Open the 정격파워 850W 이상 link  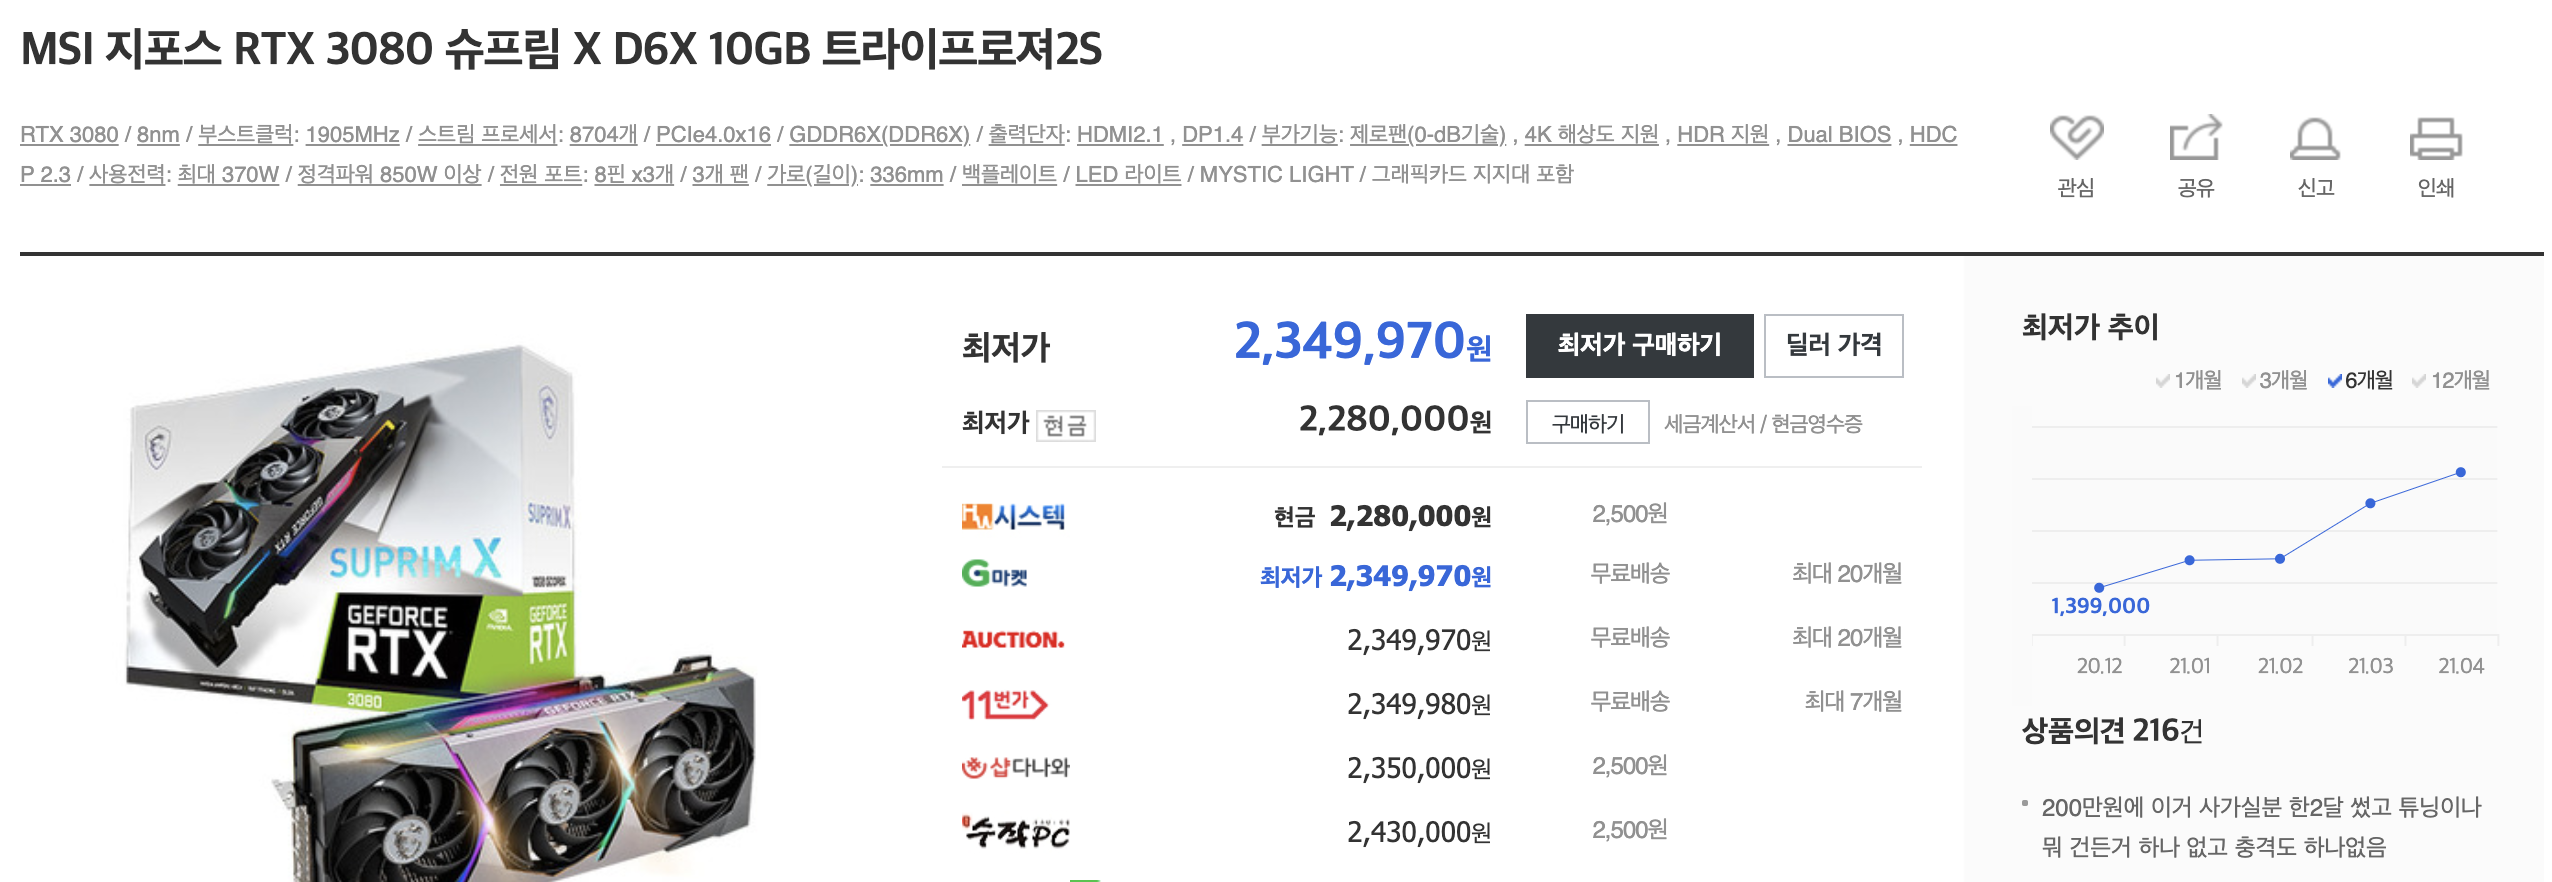[389, 175]
